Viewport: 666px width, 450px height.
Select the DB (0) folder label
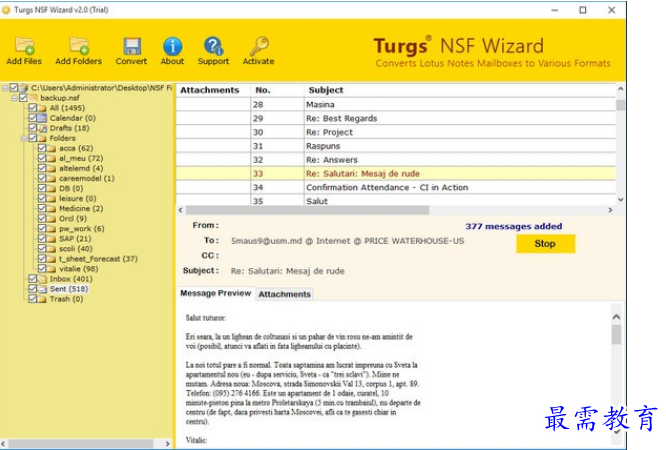click(x=71, y=188)
